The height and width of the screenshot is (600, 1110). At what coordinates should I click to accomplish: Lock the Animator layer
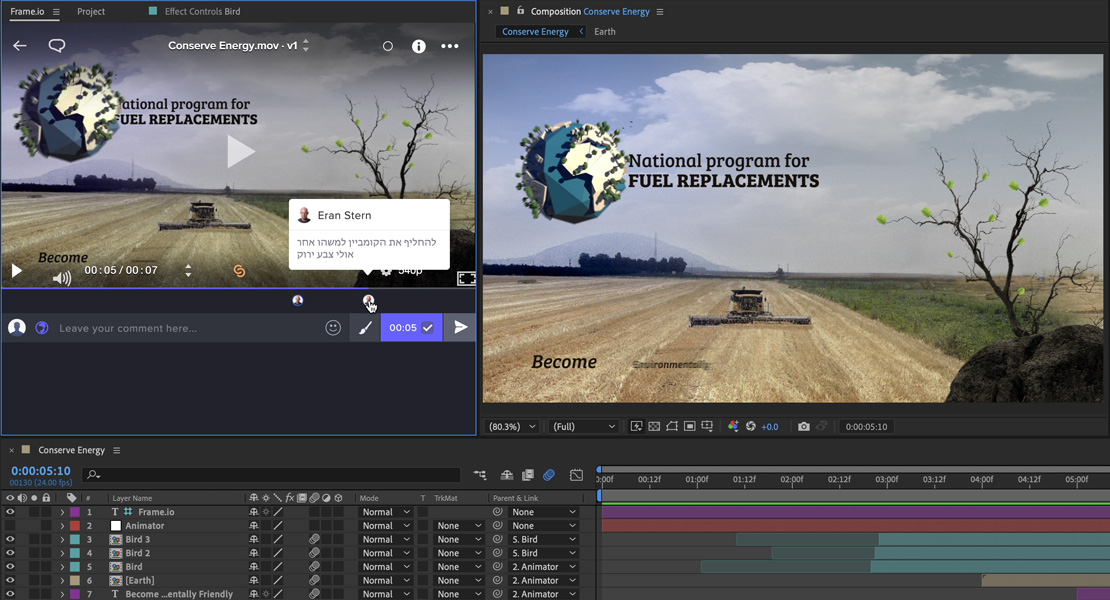click(x=46, y=525)
